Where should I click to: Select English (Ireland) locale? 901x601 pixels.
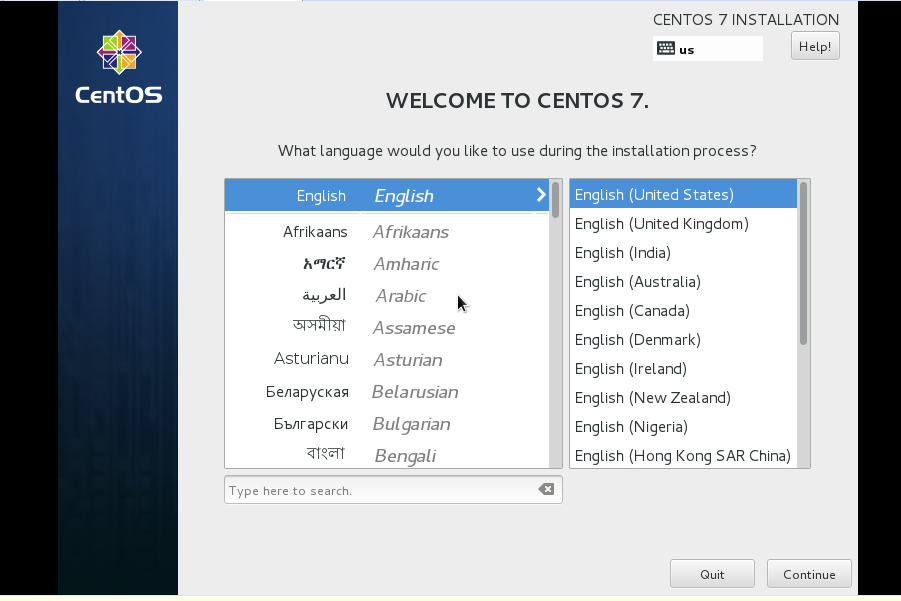pos(683,368)
